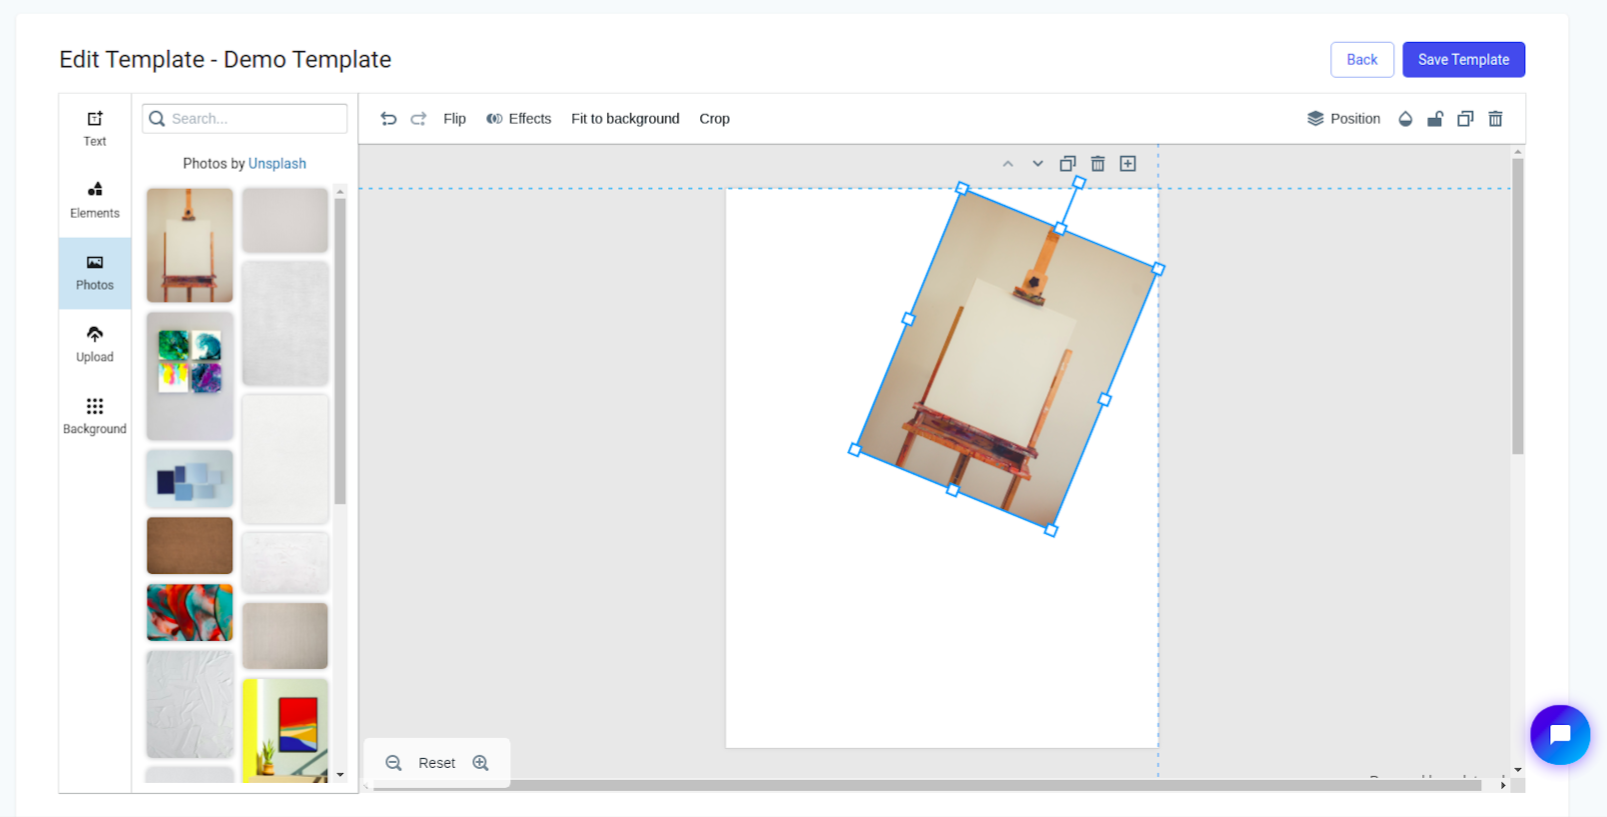Click the image rotation handle

(x=1079, y=183)
